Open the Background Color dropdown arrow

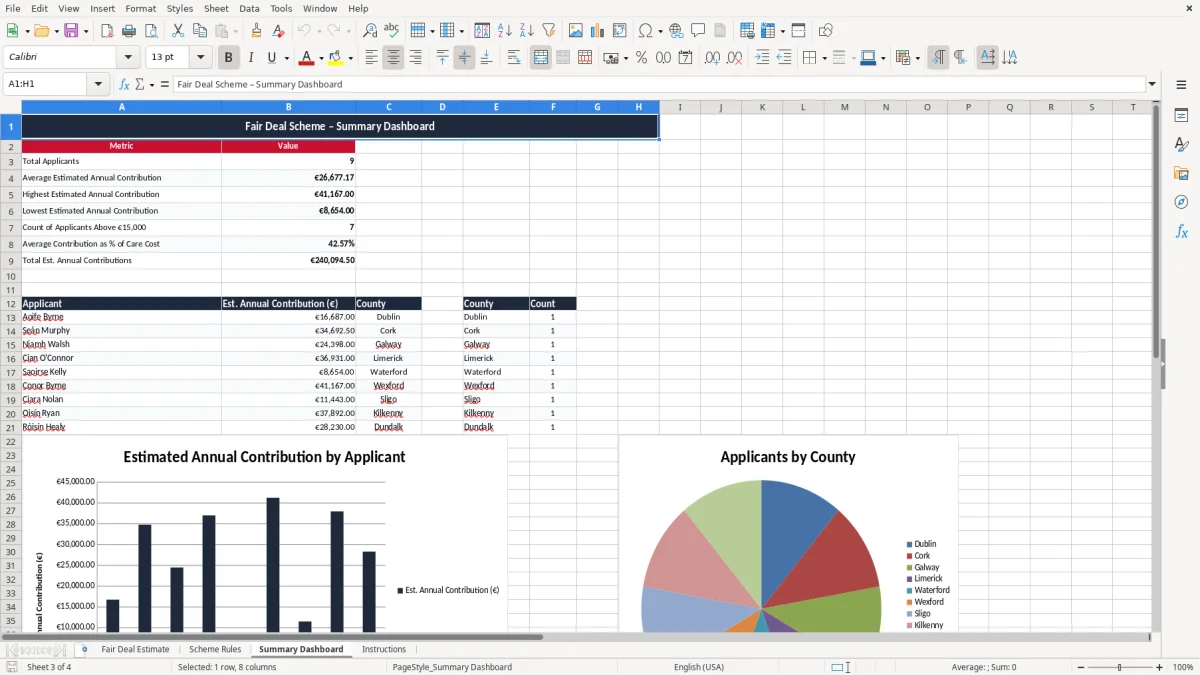coord(350,58)
